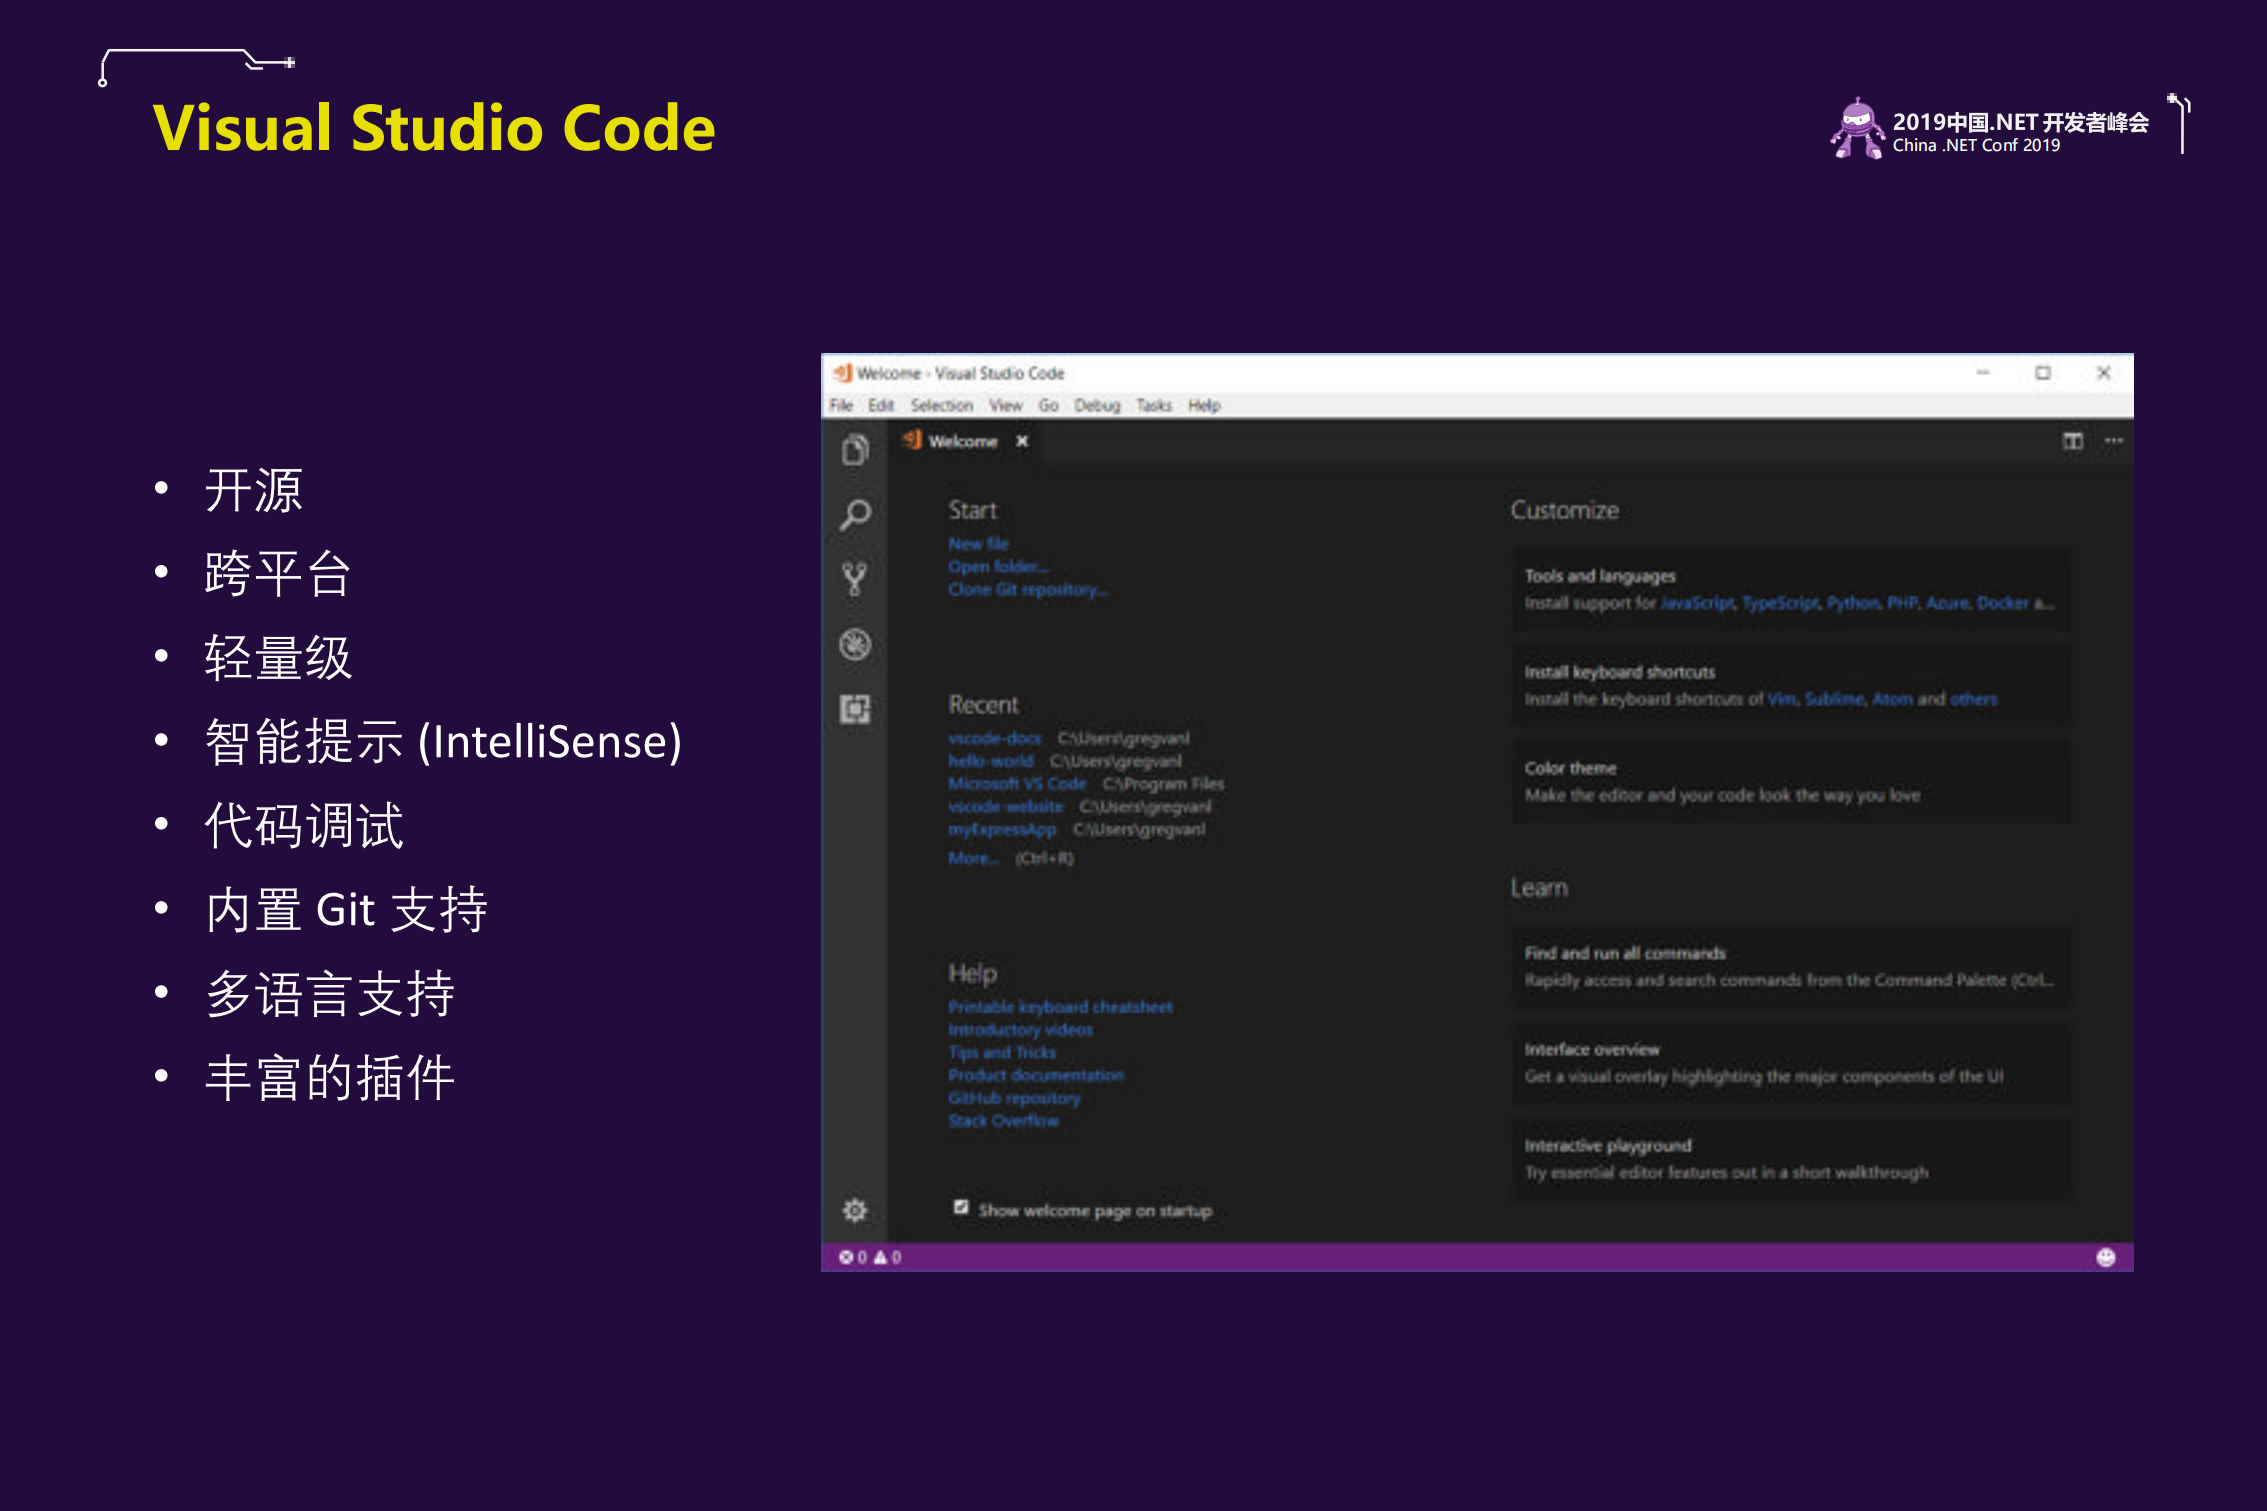Screen dimensions: 2267x1511
Task: Uncheck Show welcome page on startup
Action: (x=961, y=1207)
